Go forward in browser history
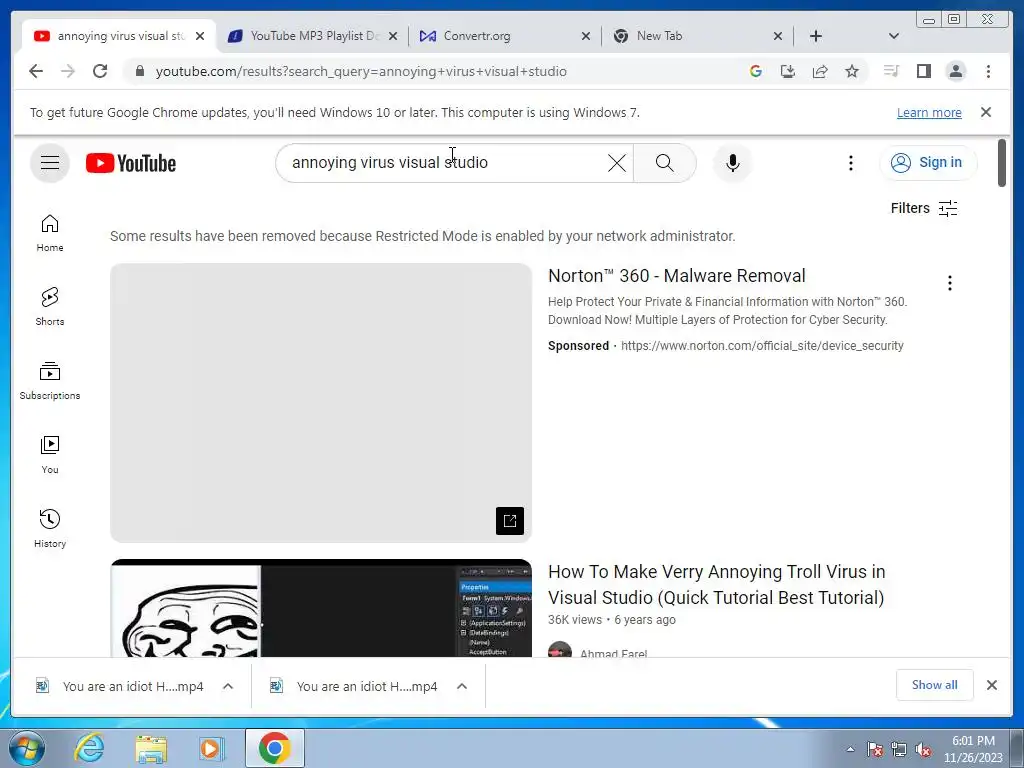The height and width of the screenshot is (768, 1024). (x=68, y=71)
